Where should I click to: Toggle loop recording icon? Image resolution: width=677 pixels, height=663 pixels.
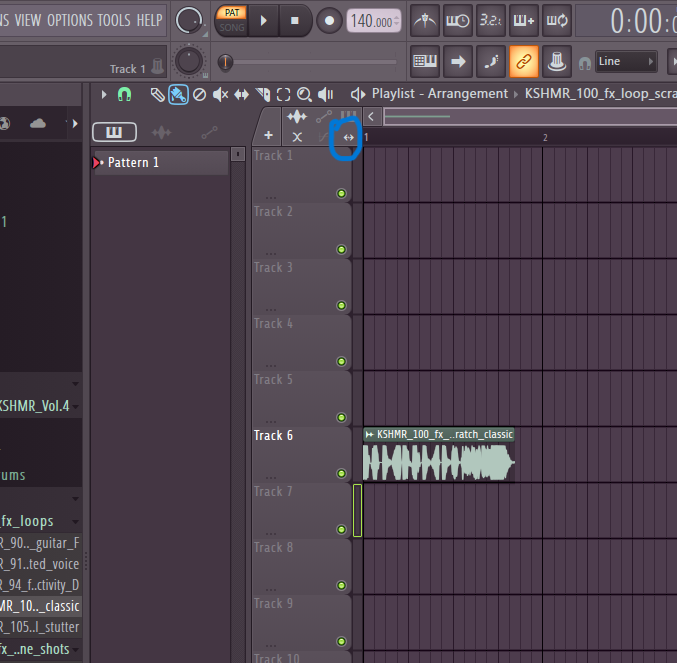[557, 20]
